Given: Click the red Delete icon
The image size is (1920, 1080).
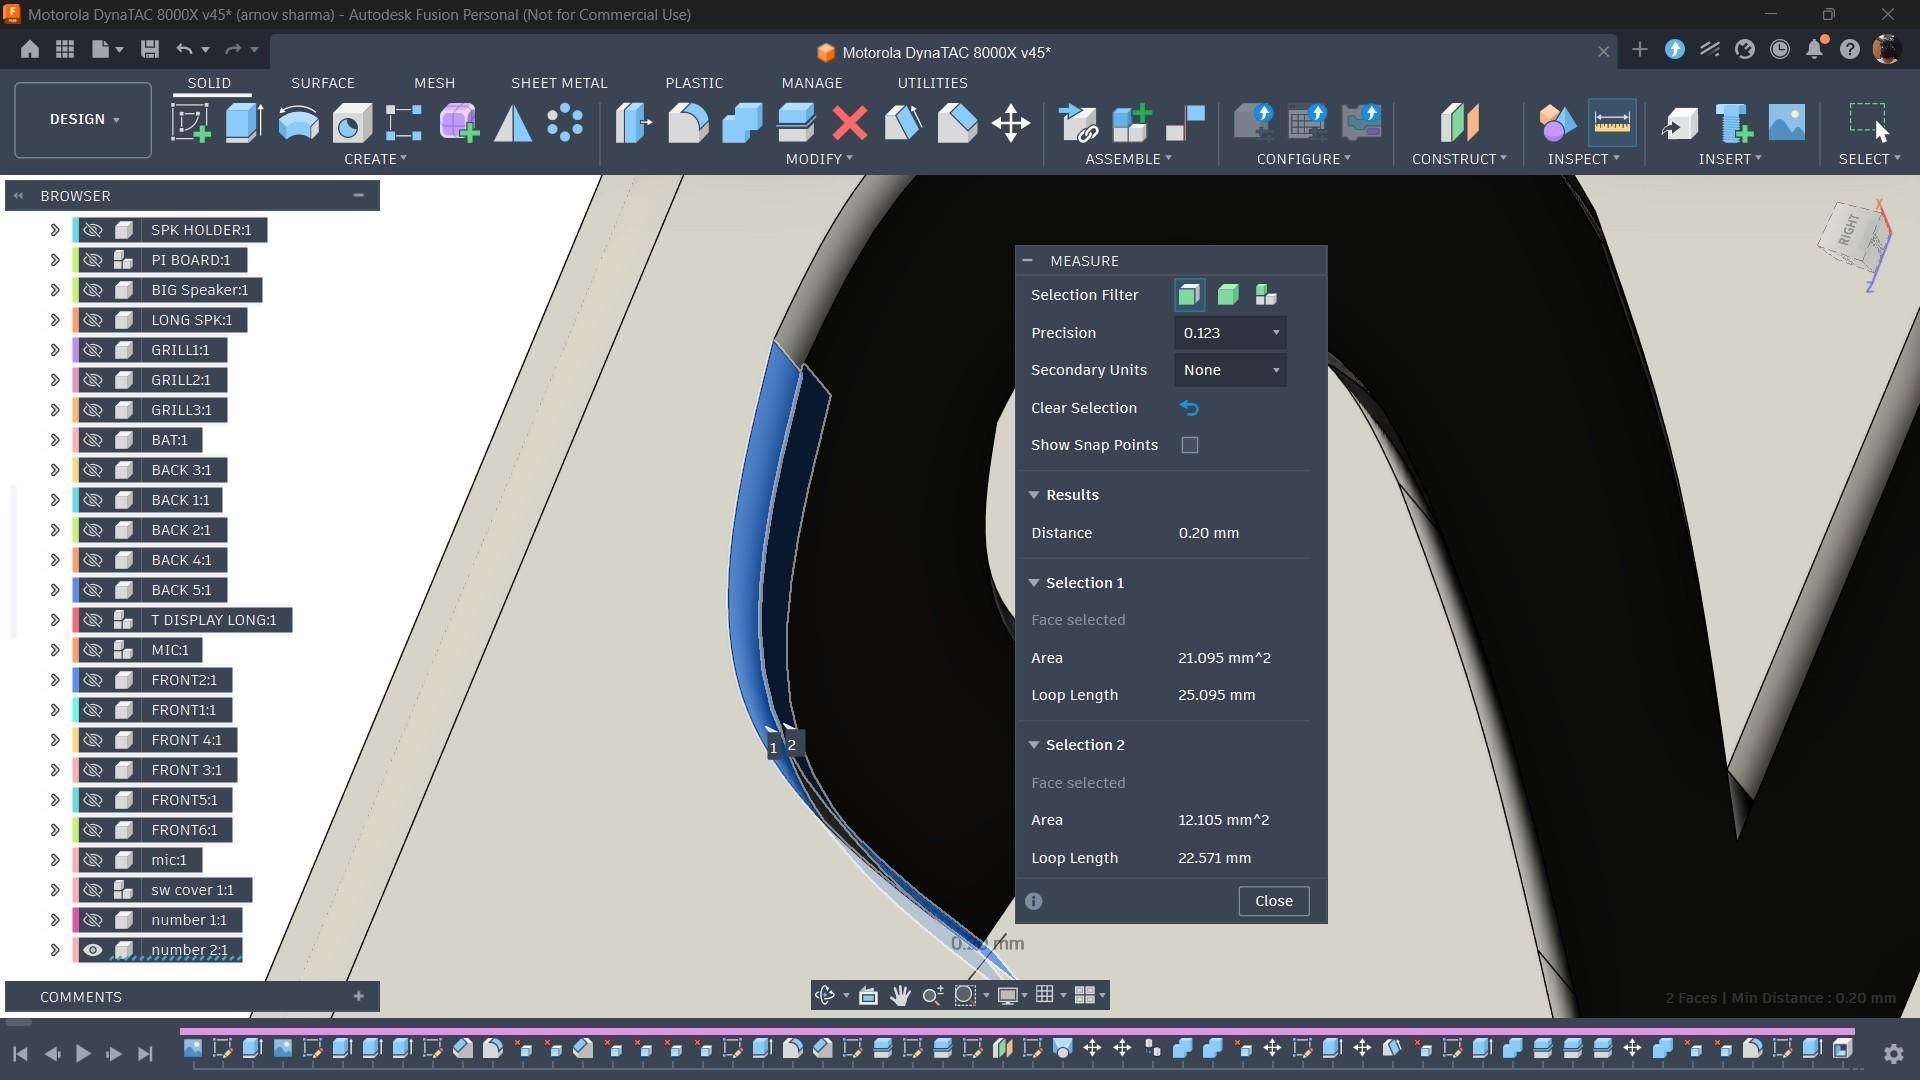Looking at the screenshot, I should click(850, 123).
